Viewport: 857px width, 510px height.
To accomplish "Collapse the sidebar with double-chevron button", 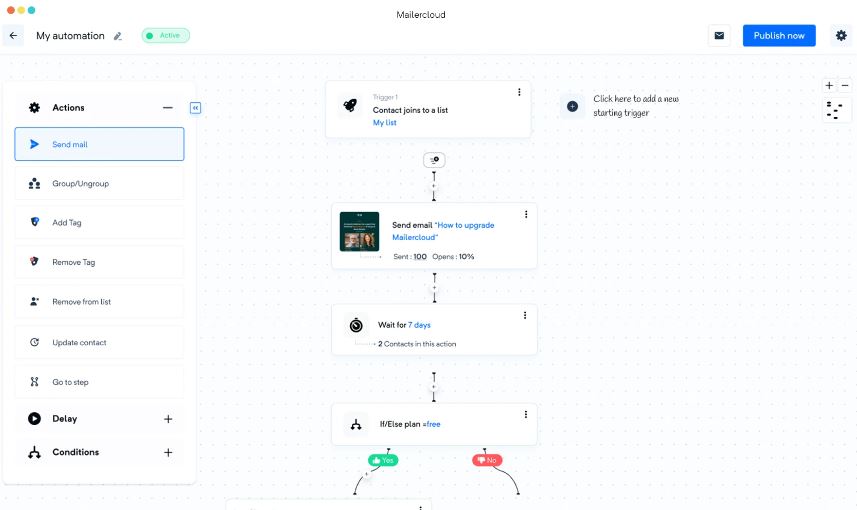I will click(x=195, y=108).
